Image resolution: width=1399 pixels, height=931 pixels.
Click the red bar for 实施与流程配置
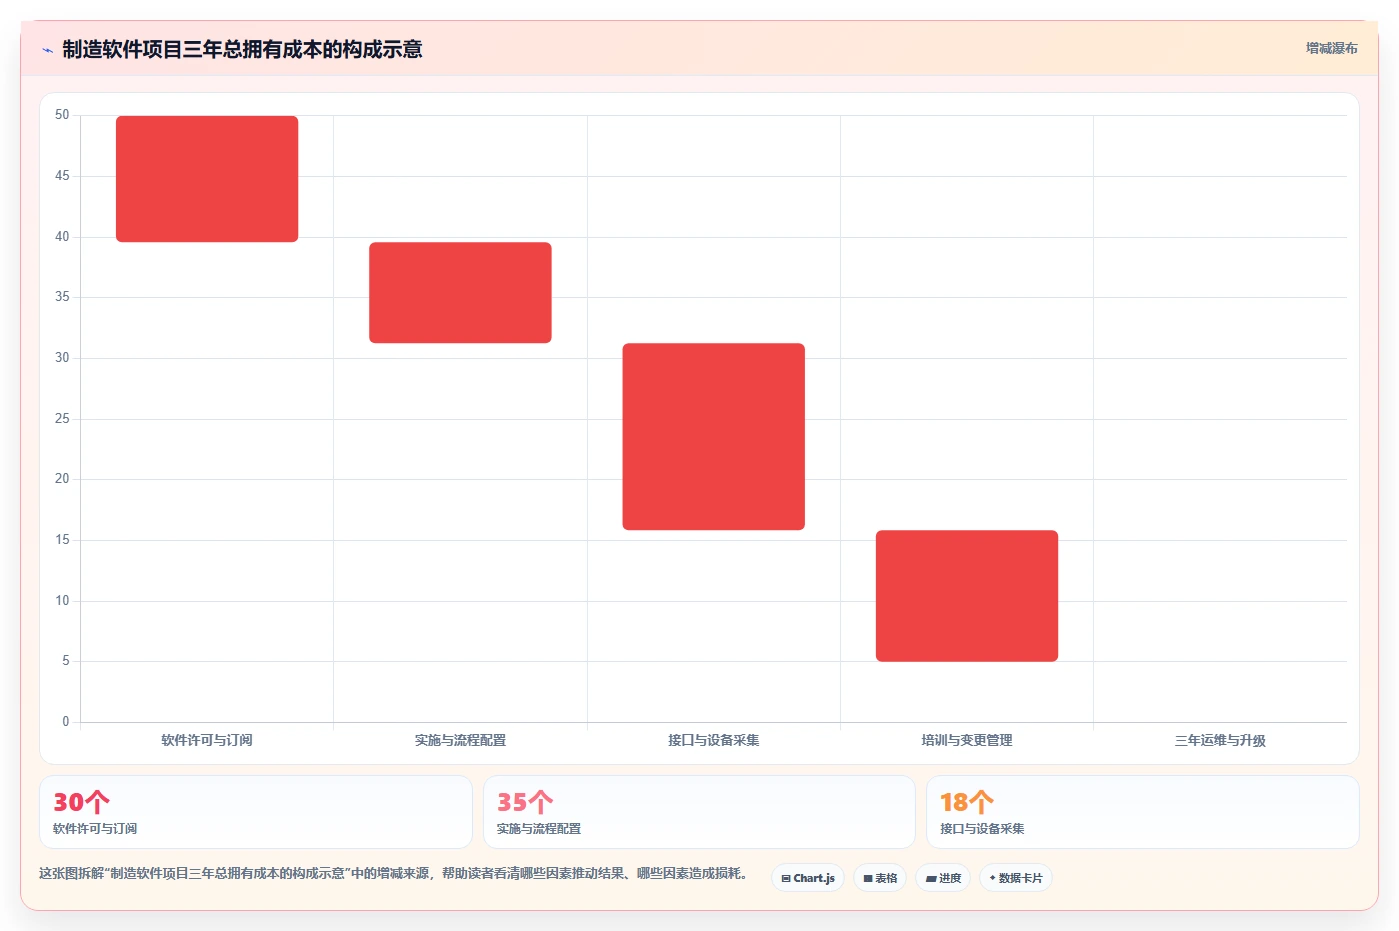[460, 292]
